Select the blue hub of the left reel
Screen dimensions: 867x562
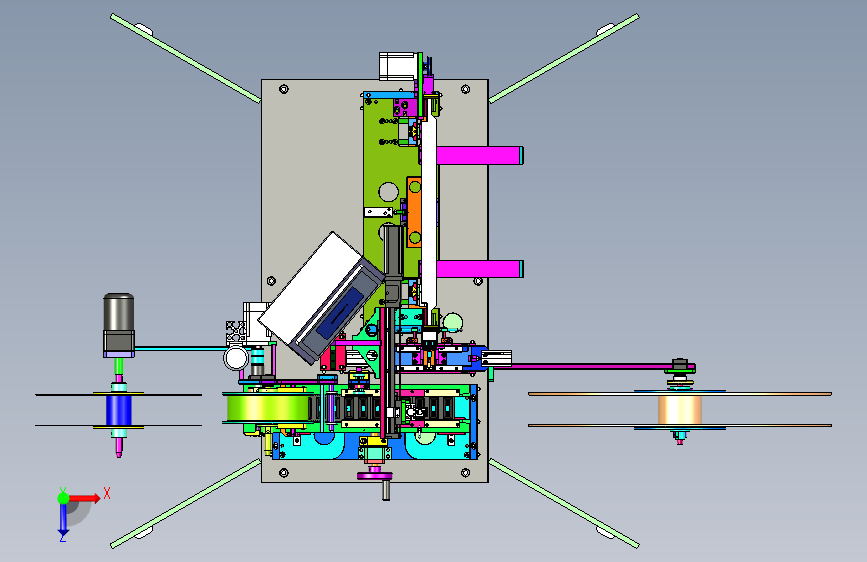[x=118, y=410]
